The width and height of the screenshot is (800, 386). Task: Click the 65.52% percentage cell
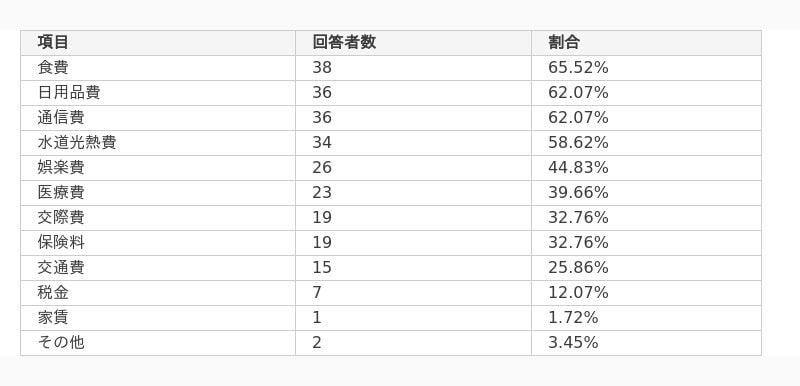click(x=646, y=68)
